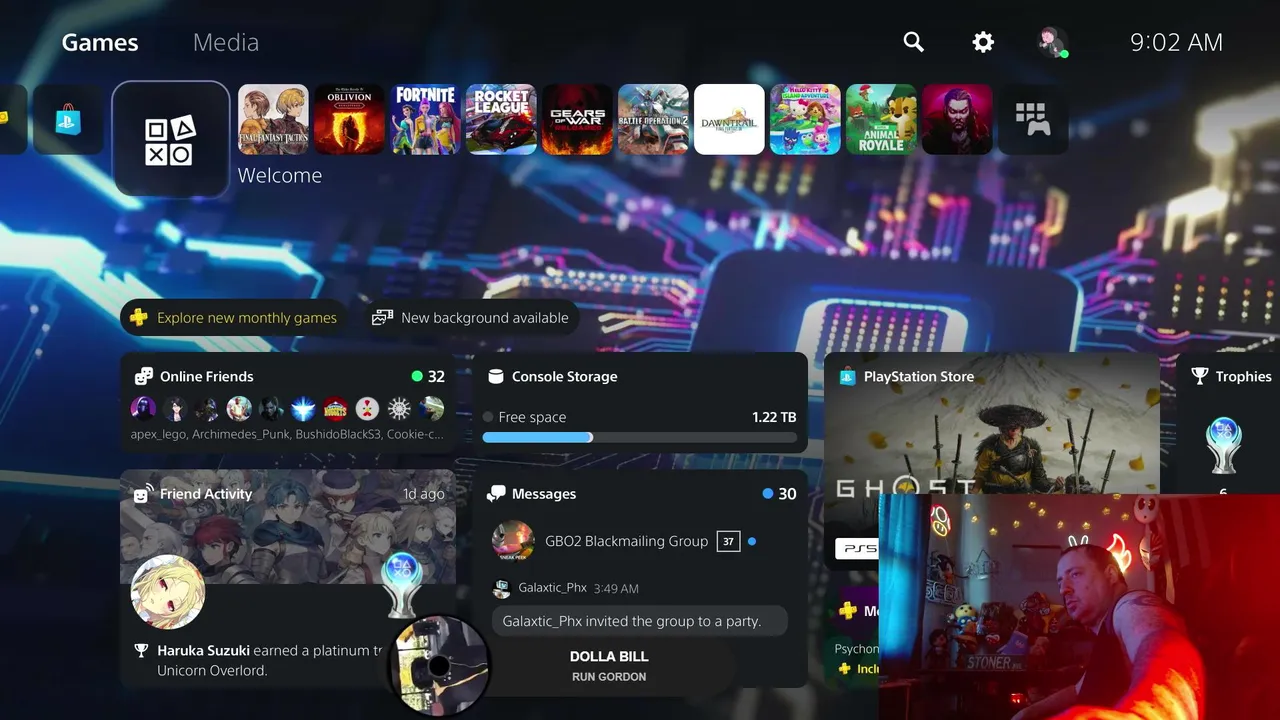Launch the Fortnite game tile

click(x=425, y=119)
